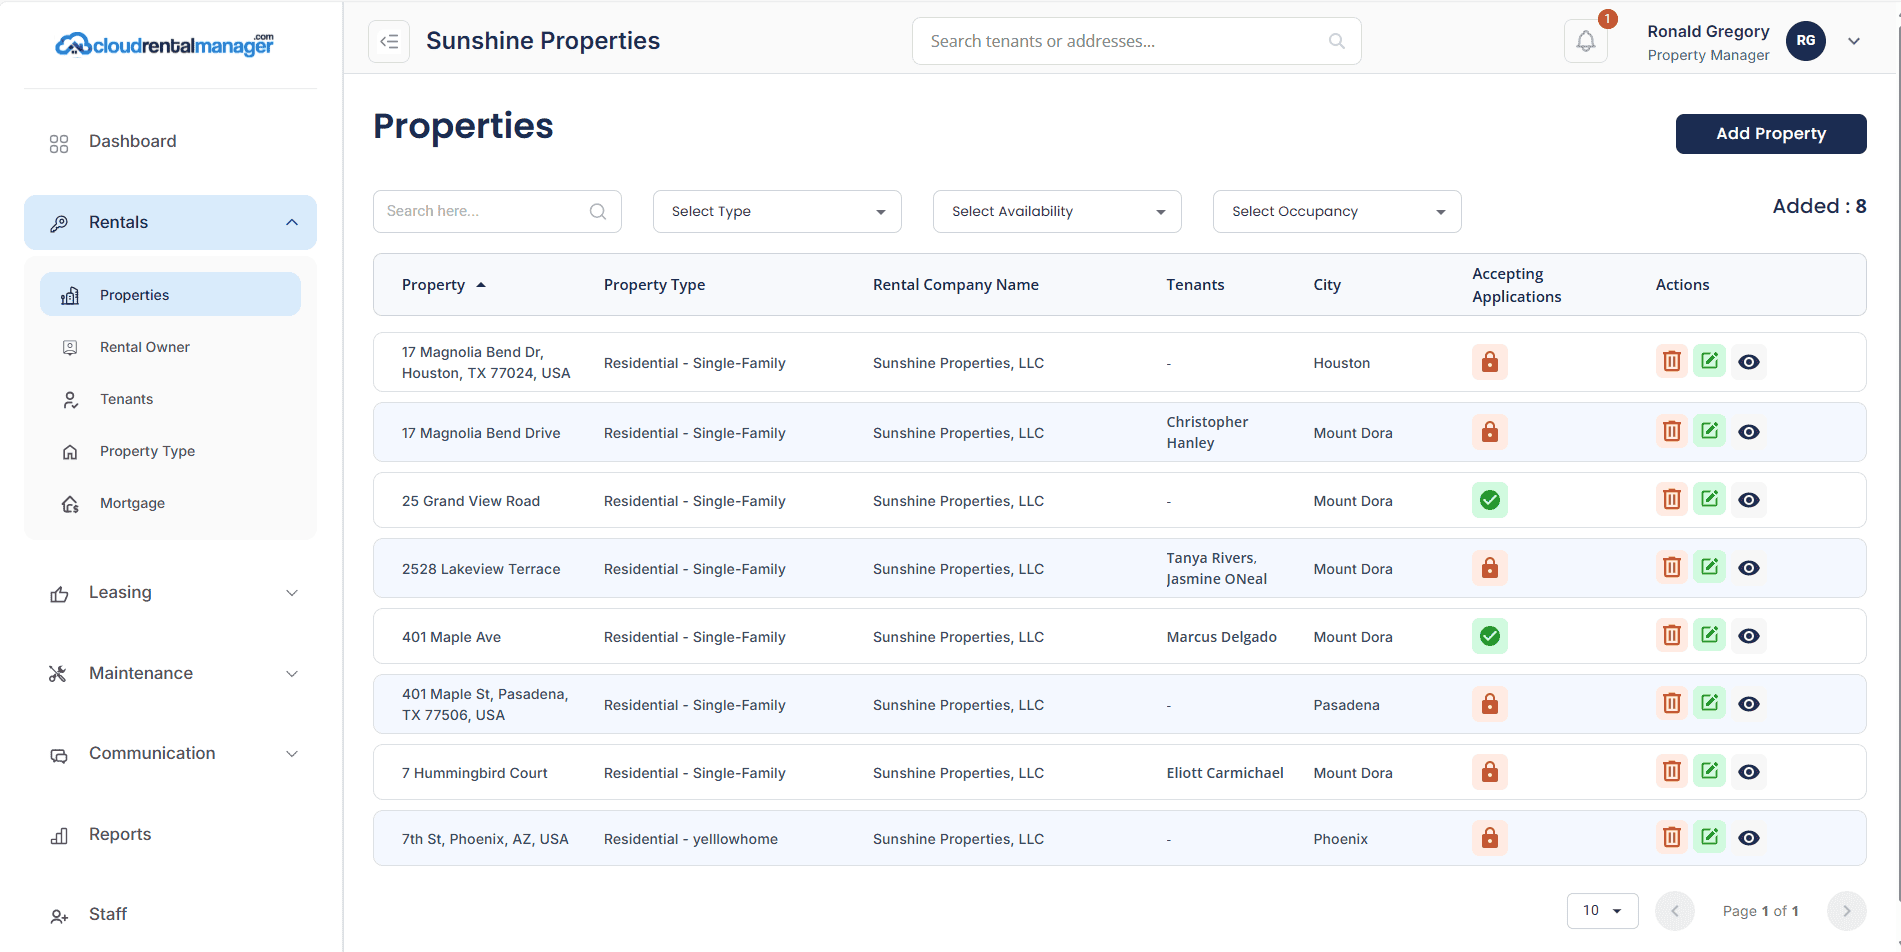View the 401 Maple St, Pasadena property details
Viewport: 1901px width, 952px height.
point(1748,704)
